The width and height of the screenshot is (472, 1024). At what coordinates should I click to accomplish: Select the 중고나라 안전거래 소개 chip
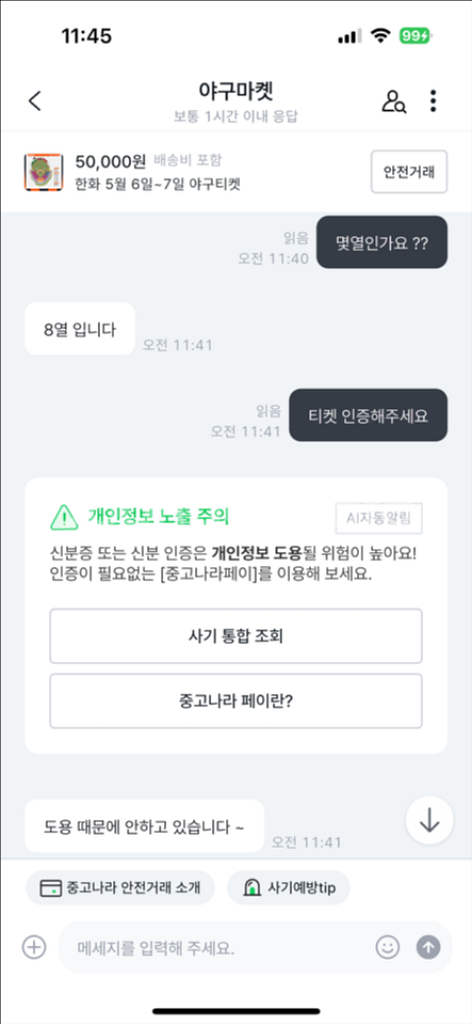tap(120, 888)
